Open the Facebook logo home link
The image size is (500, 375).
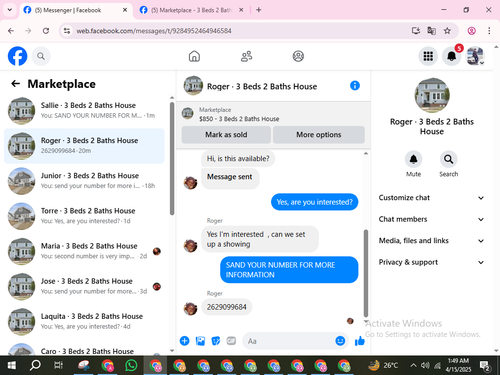pyautogui.click(x=17, y=56)
